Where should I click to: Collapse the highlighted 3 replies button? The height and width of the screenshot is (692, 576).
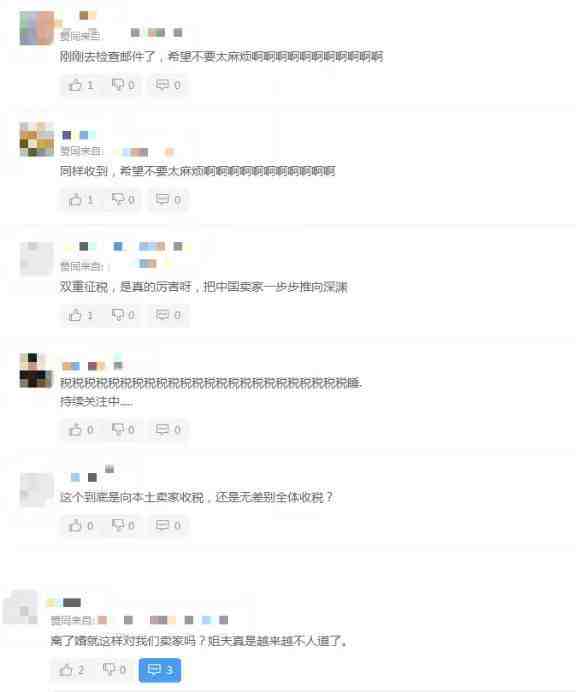(160, 670)
